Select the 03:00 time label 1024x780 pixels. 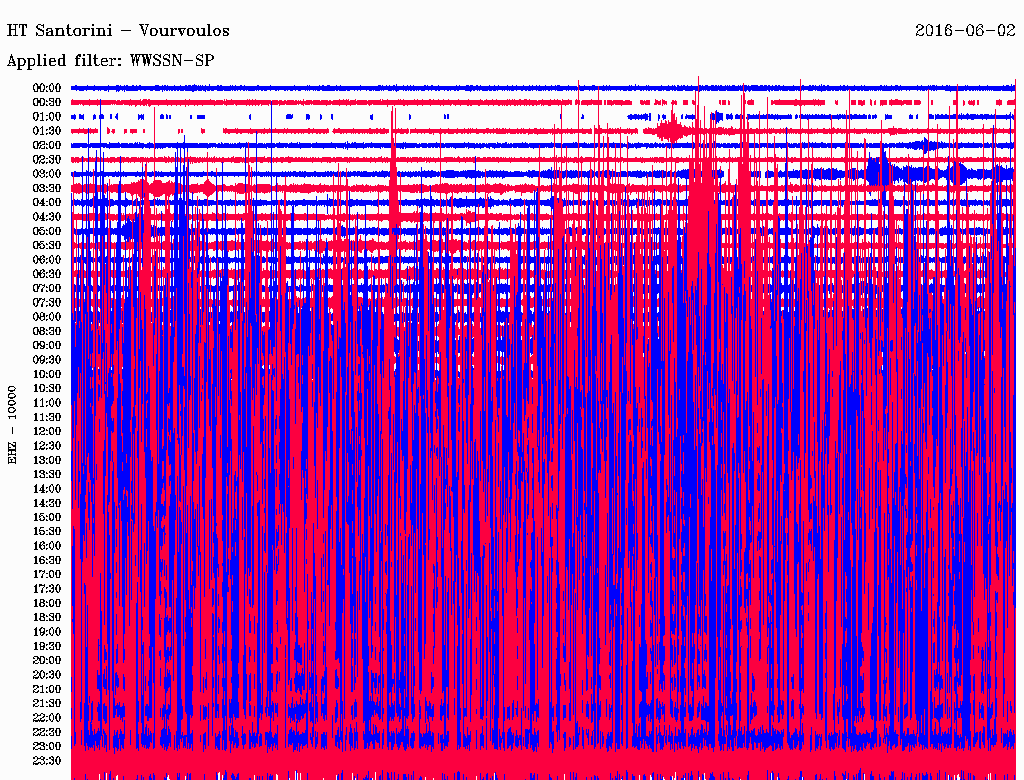click(x=47, y=174)
